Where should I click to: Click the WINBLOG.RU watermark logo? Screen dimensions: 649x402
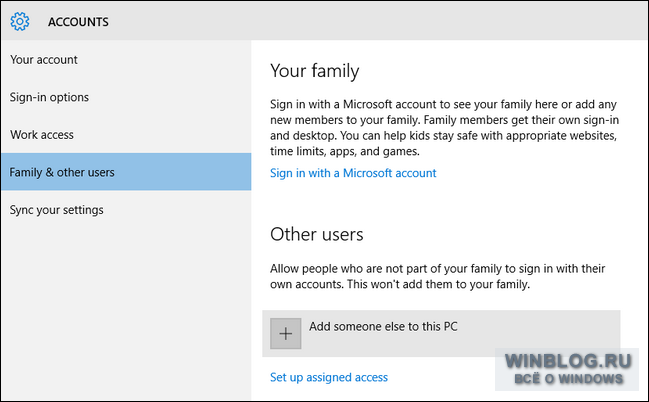click(x=568, y=361)
